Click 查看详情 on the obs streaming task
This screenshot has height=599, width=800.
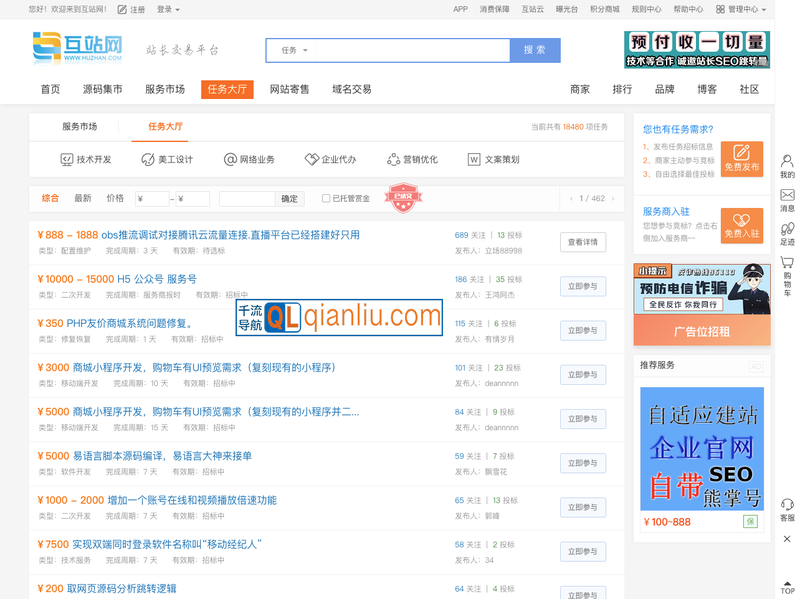(582, 242)
